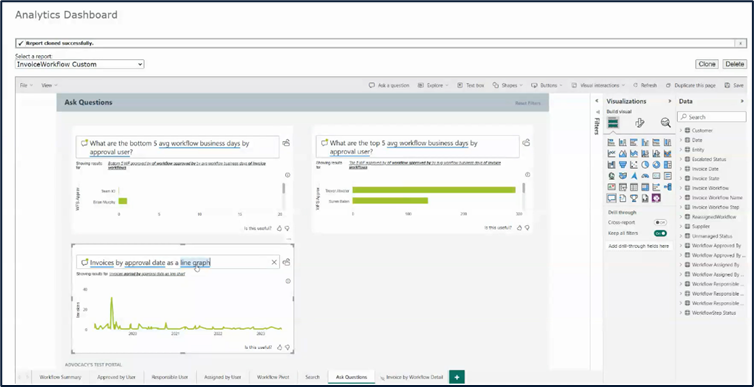Select the stacked column chart visual
Screen dimensions: 754x387
(623, 142)
